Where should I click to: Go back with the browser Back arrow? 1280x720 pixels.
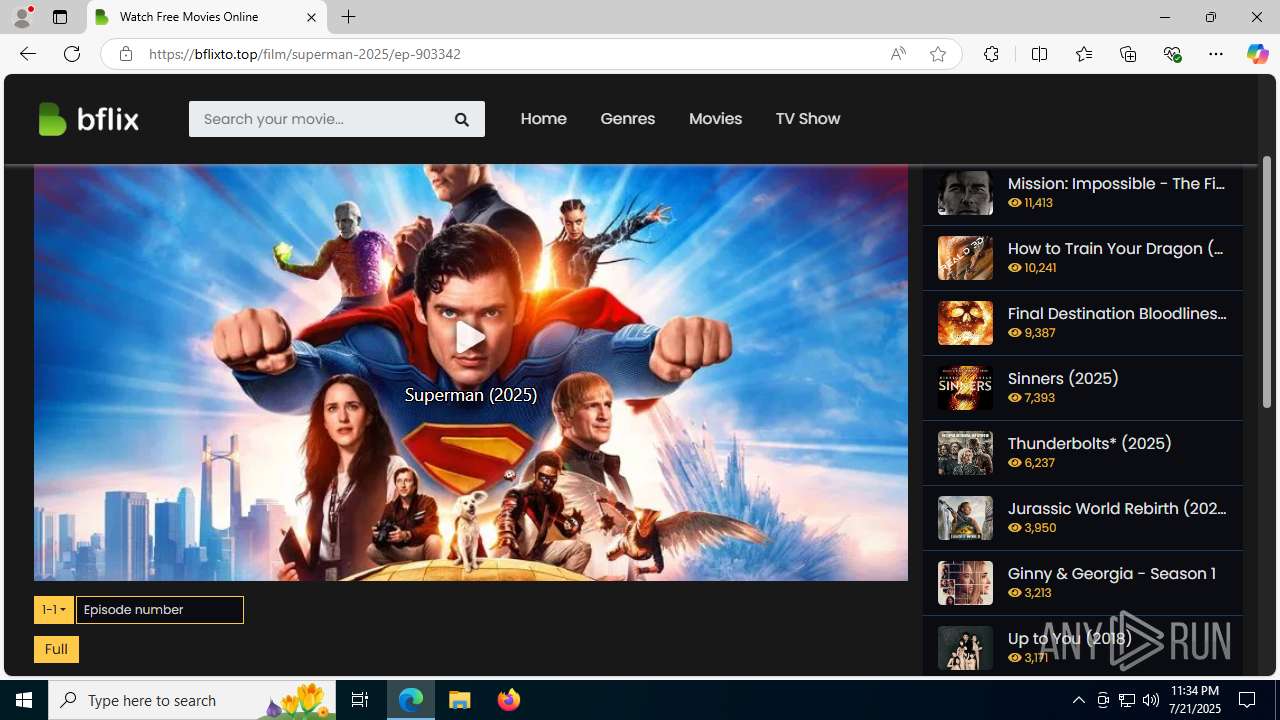coord(27,54)
